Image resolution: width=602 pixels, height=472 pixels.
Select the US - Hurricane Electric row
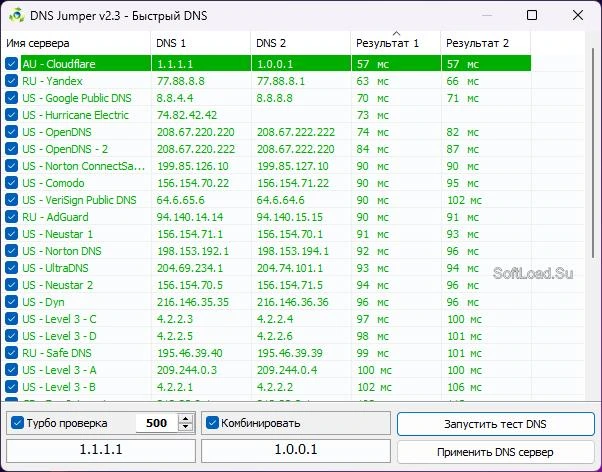tap(268, 115)
